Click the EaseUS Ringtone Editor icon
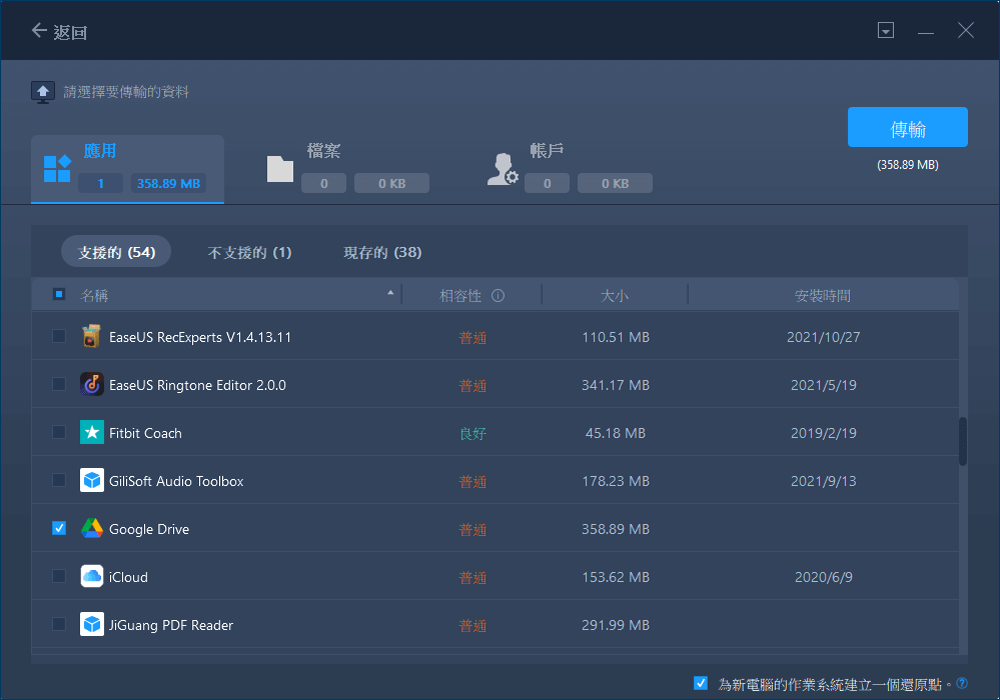Screen dimensions: 1000x700 91,385
